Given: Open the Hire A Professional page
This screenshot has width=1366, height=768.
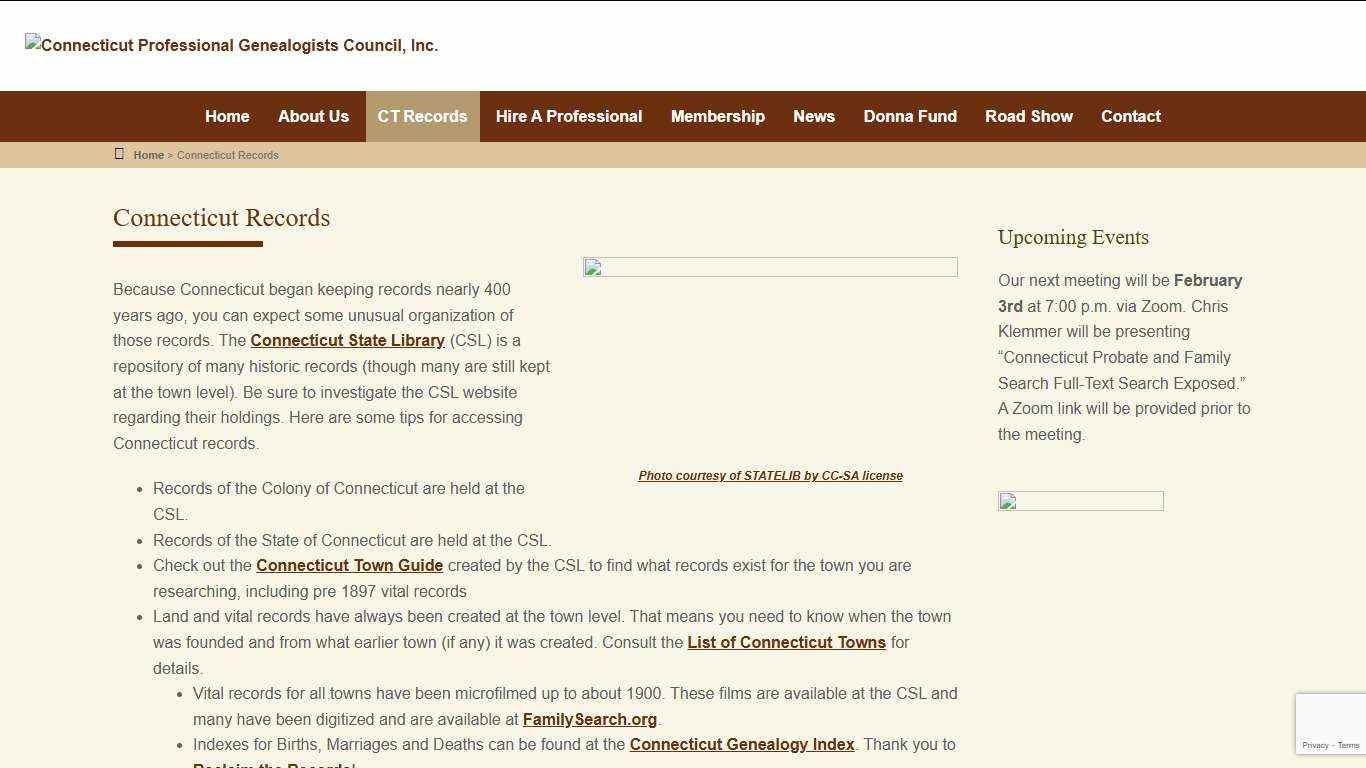Looking at the screenshot, I should coord(568,116).
